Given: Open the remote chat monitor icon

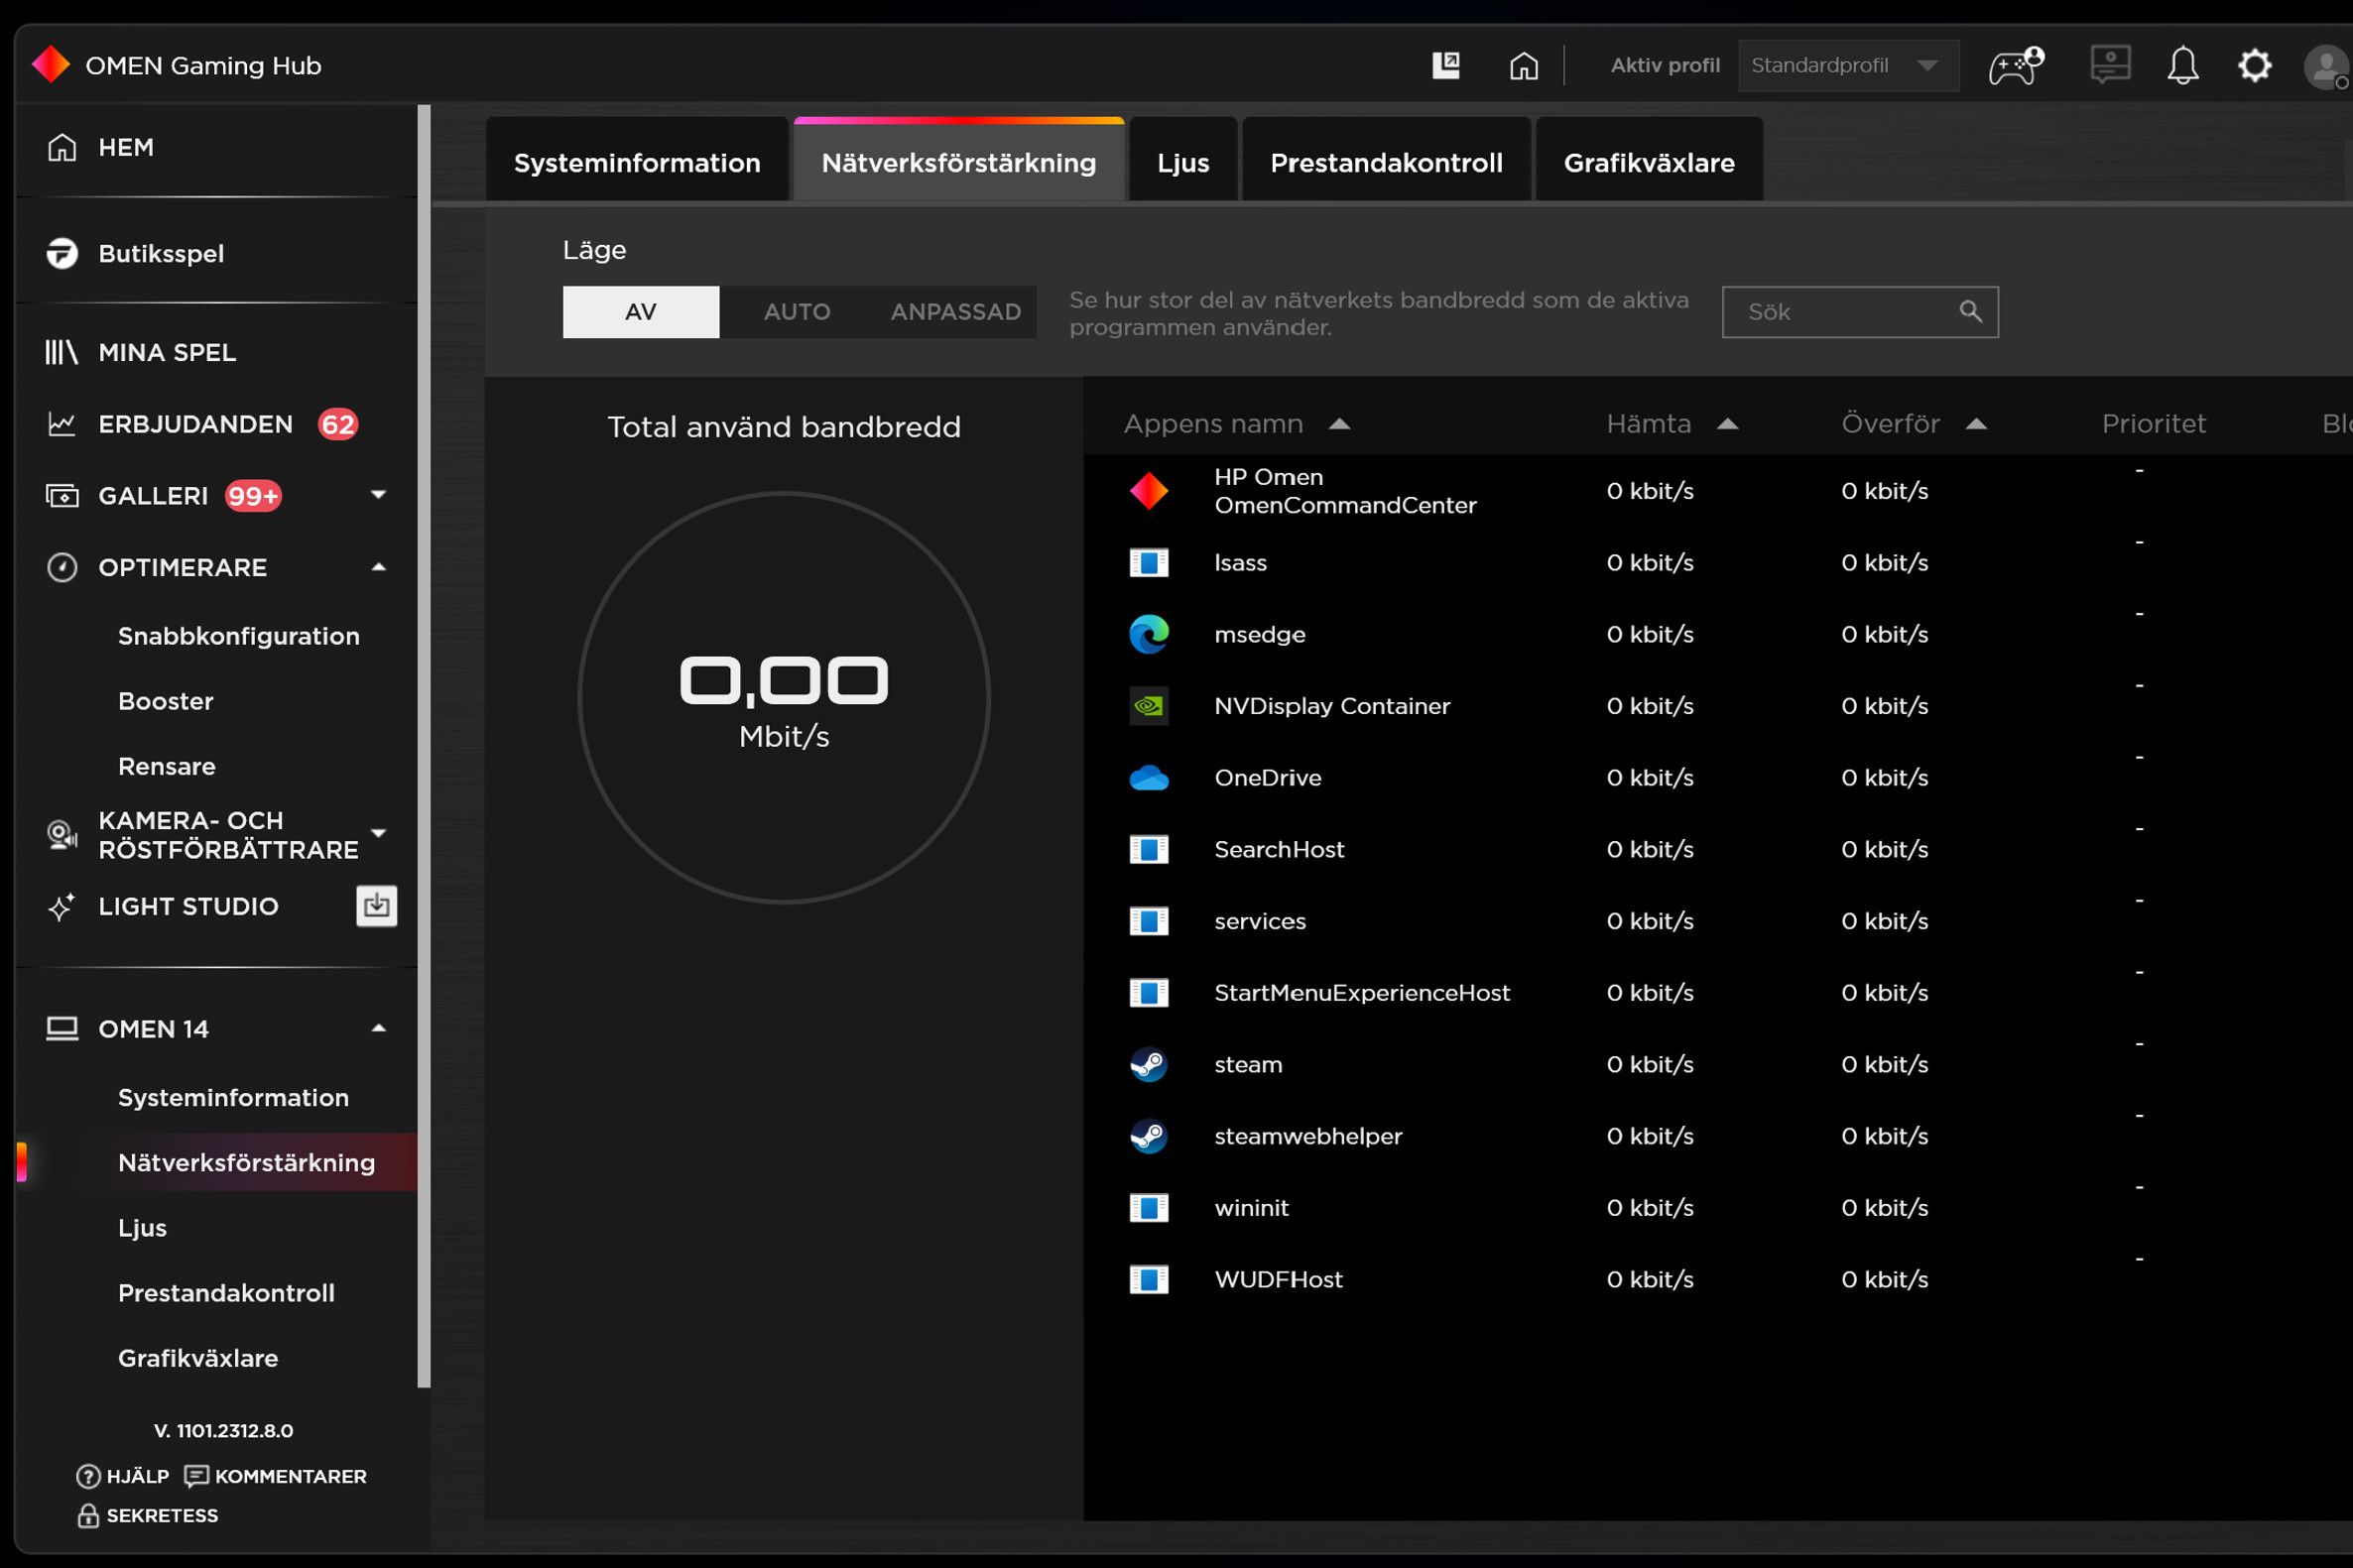Looking at the screenshot, I should 2110,66.
